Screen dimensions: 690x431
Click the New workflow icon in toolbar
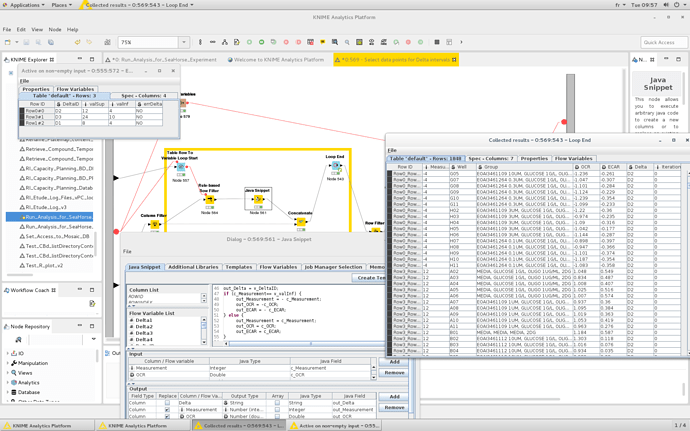7,42
